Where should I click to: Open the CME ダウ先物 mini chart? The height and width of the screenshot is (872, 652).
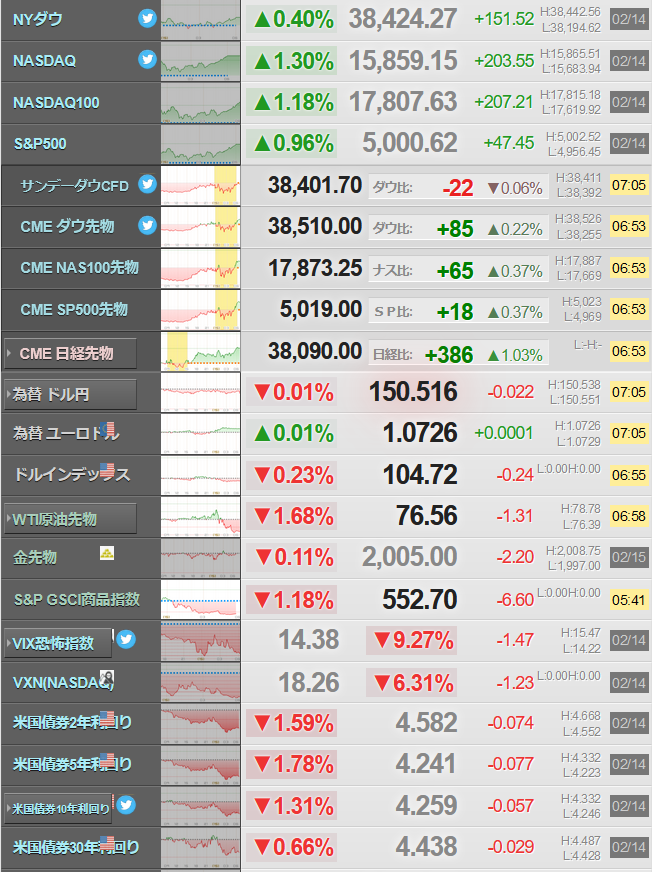click(x=201, y=227)
